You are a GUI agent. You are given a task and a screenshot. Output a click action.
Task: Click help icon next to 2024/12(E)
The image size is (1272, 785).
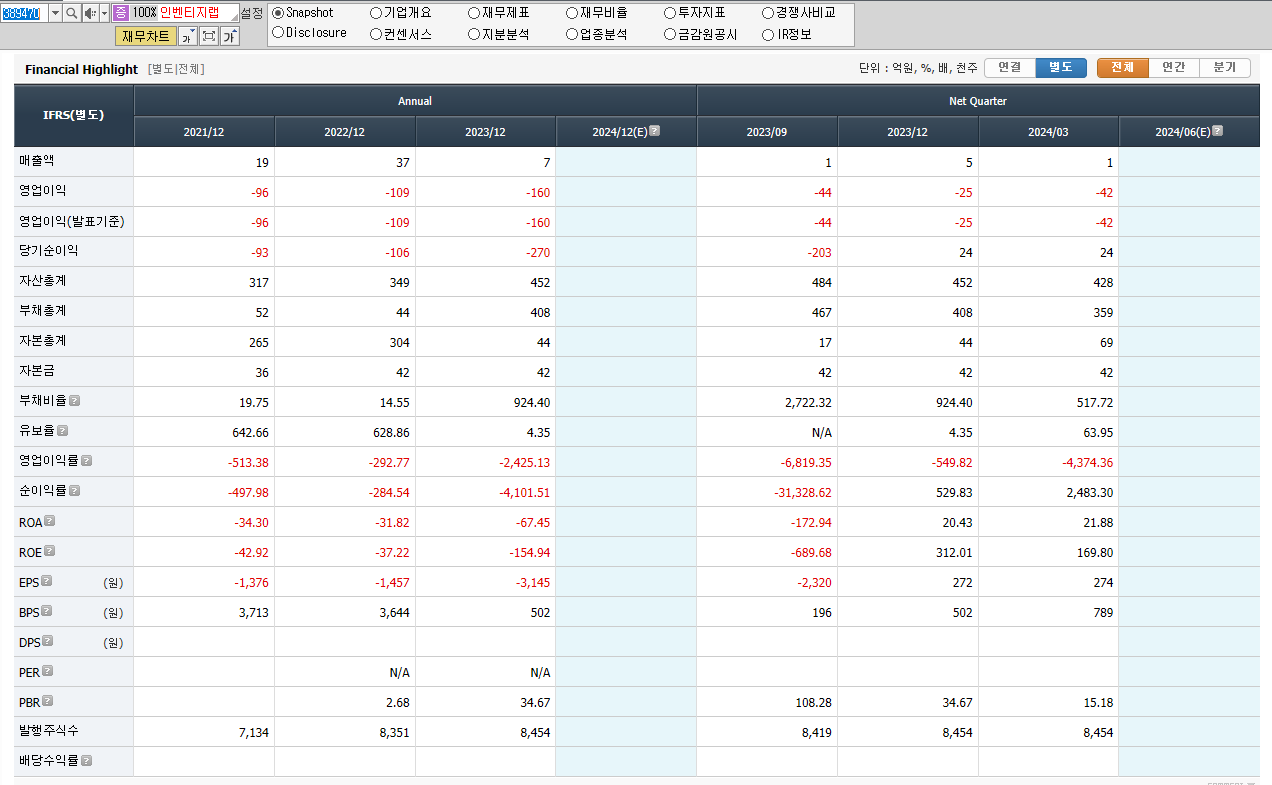point(654,131)
